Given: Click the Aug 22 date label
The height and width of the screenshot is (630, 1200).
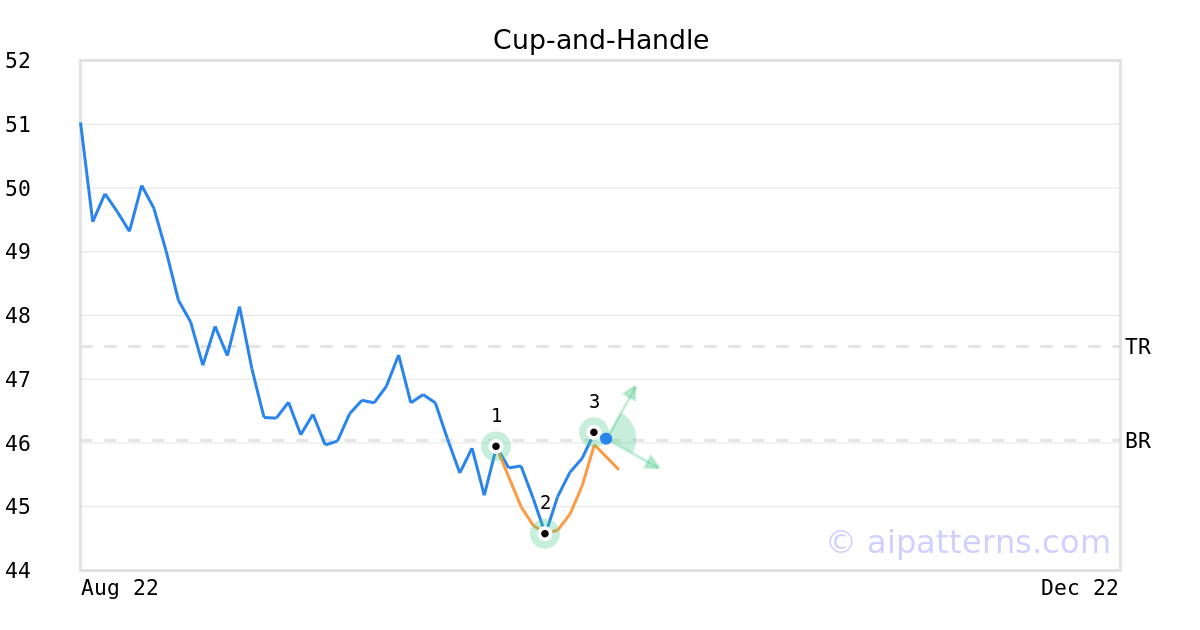Looking at the screenshot, I should (x=120, y=588).
